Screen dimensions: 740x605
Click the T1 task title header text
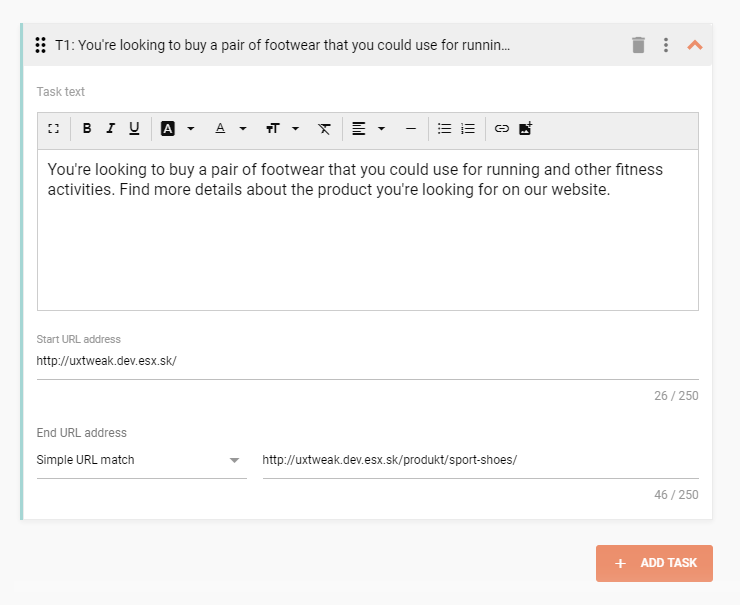pyautogui.click(x=283, y=45)
